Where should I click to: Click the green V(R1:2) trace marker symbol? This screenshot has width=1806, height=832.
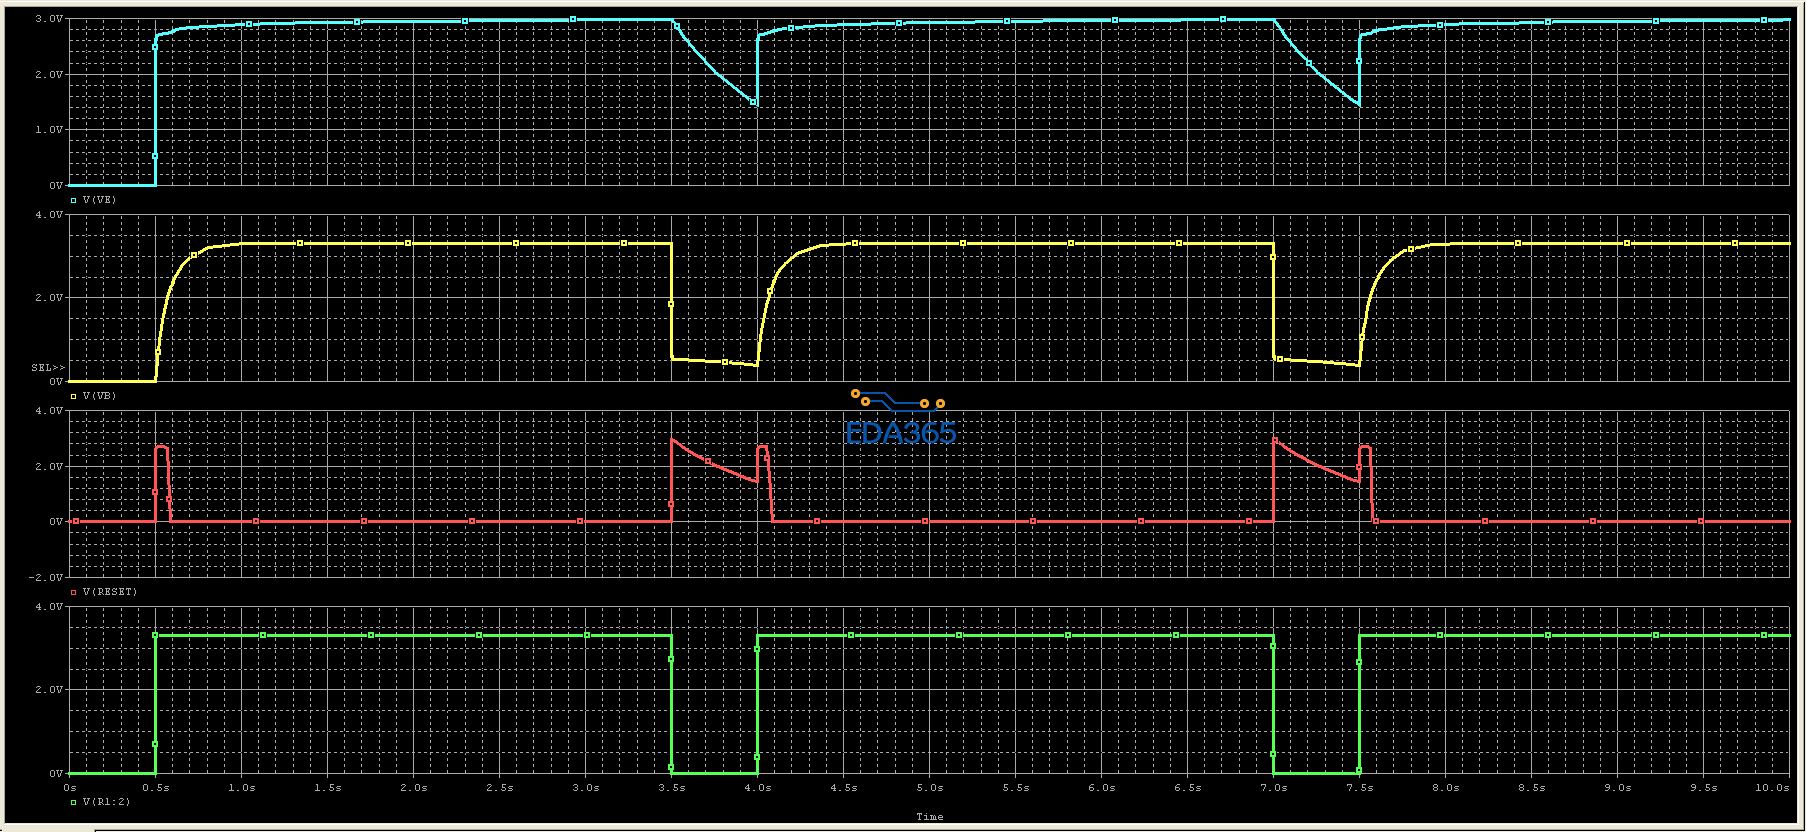click(x=74, y=802)
